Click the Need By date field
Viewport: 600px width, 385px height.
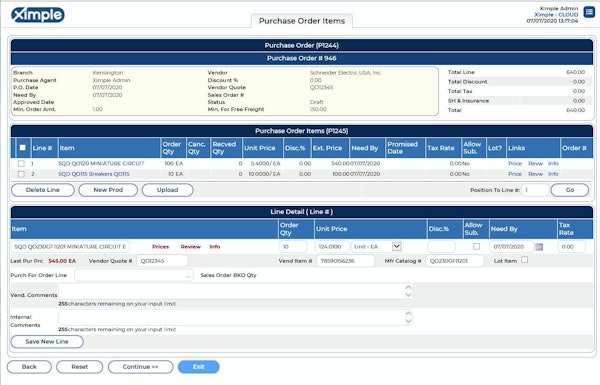pyautogui.click(x=512, y=247)
